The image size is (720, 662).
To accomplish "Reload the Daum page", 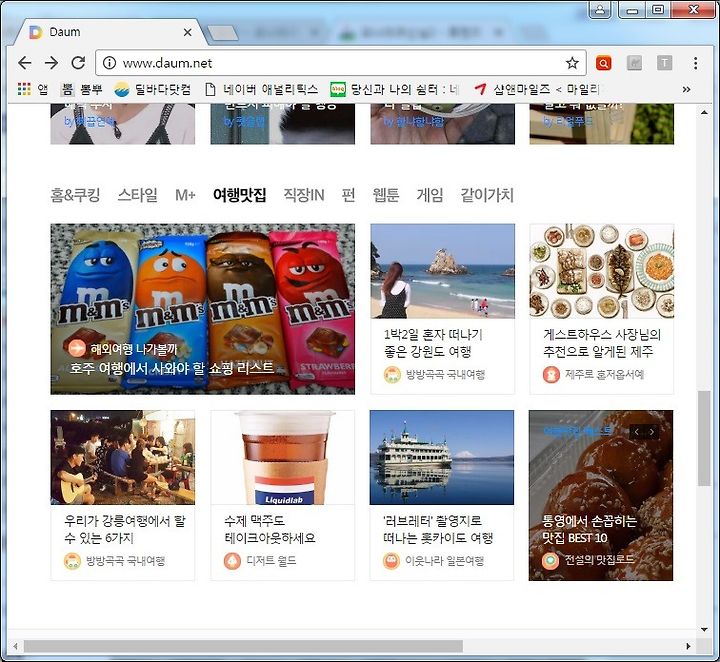I will [x=79, y=63].
